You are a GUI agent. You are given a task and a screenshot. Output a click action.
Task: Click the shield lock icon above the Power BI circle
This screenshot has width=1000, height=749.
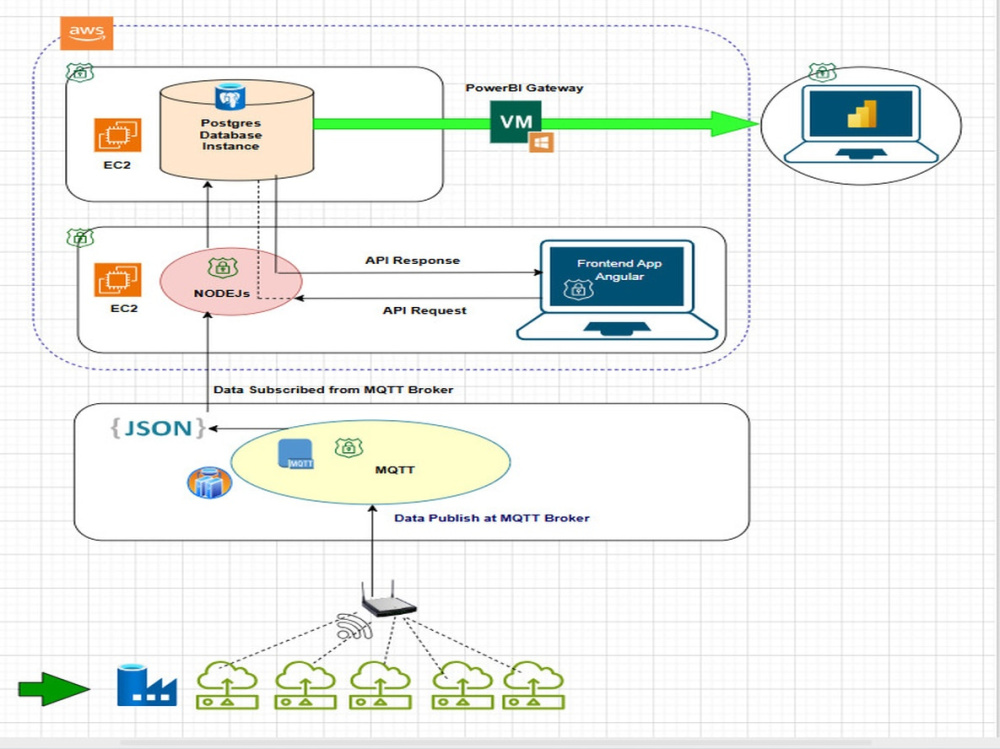(x=822, y=72)
